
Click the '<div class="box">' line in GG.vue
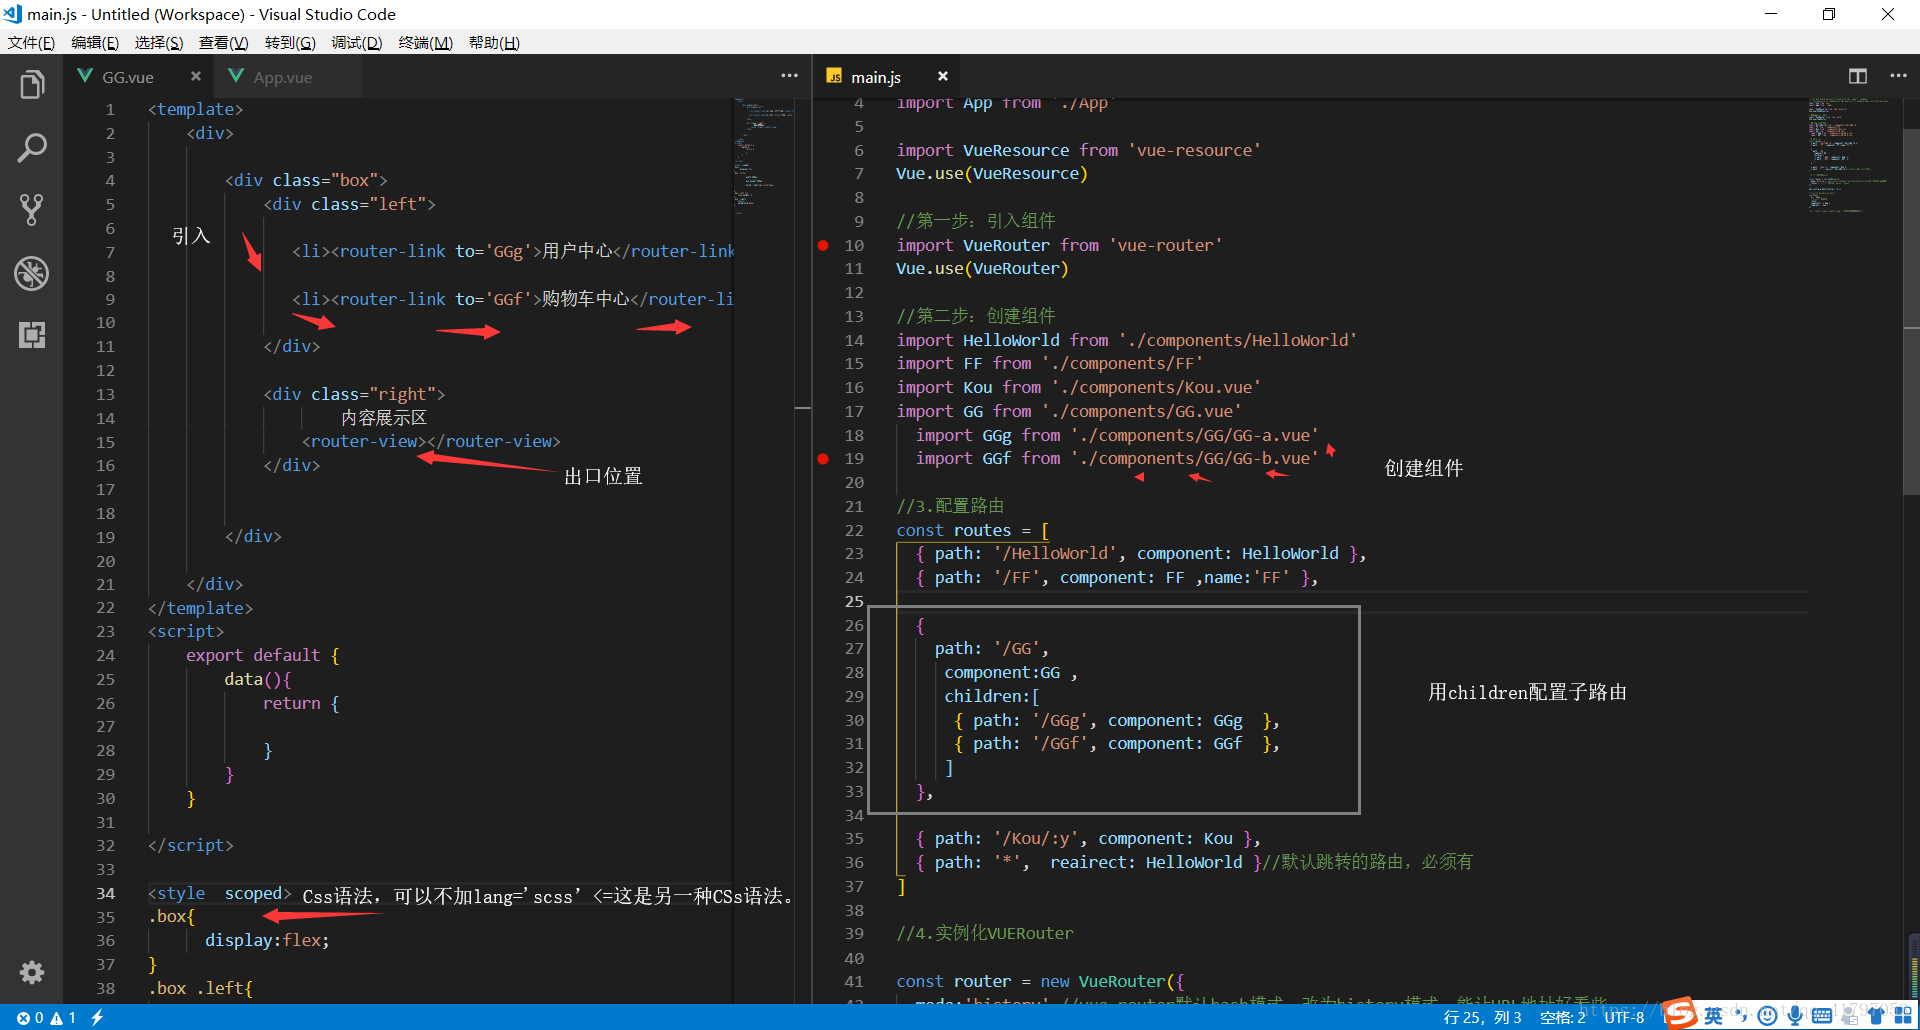306,180
